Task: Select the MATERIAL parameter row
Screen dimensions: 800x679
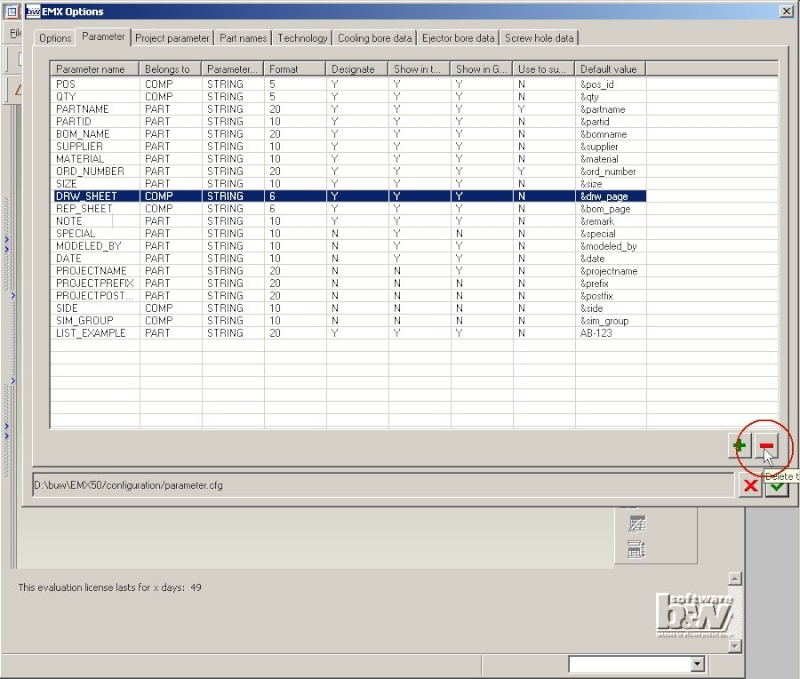Action: click(x=349, y=159)
